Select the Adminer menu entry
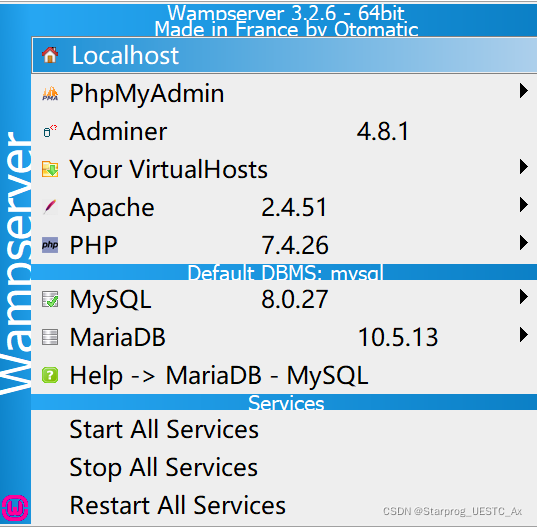This screenshot has height=527, width=537. pyautogui.click(x=284, y=131)
